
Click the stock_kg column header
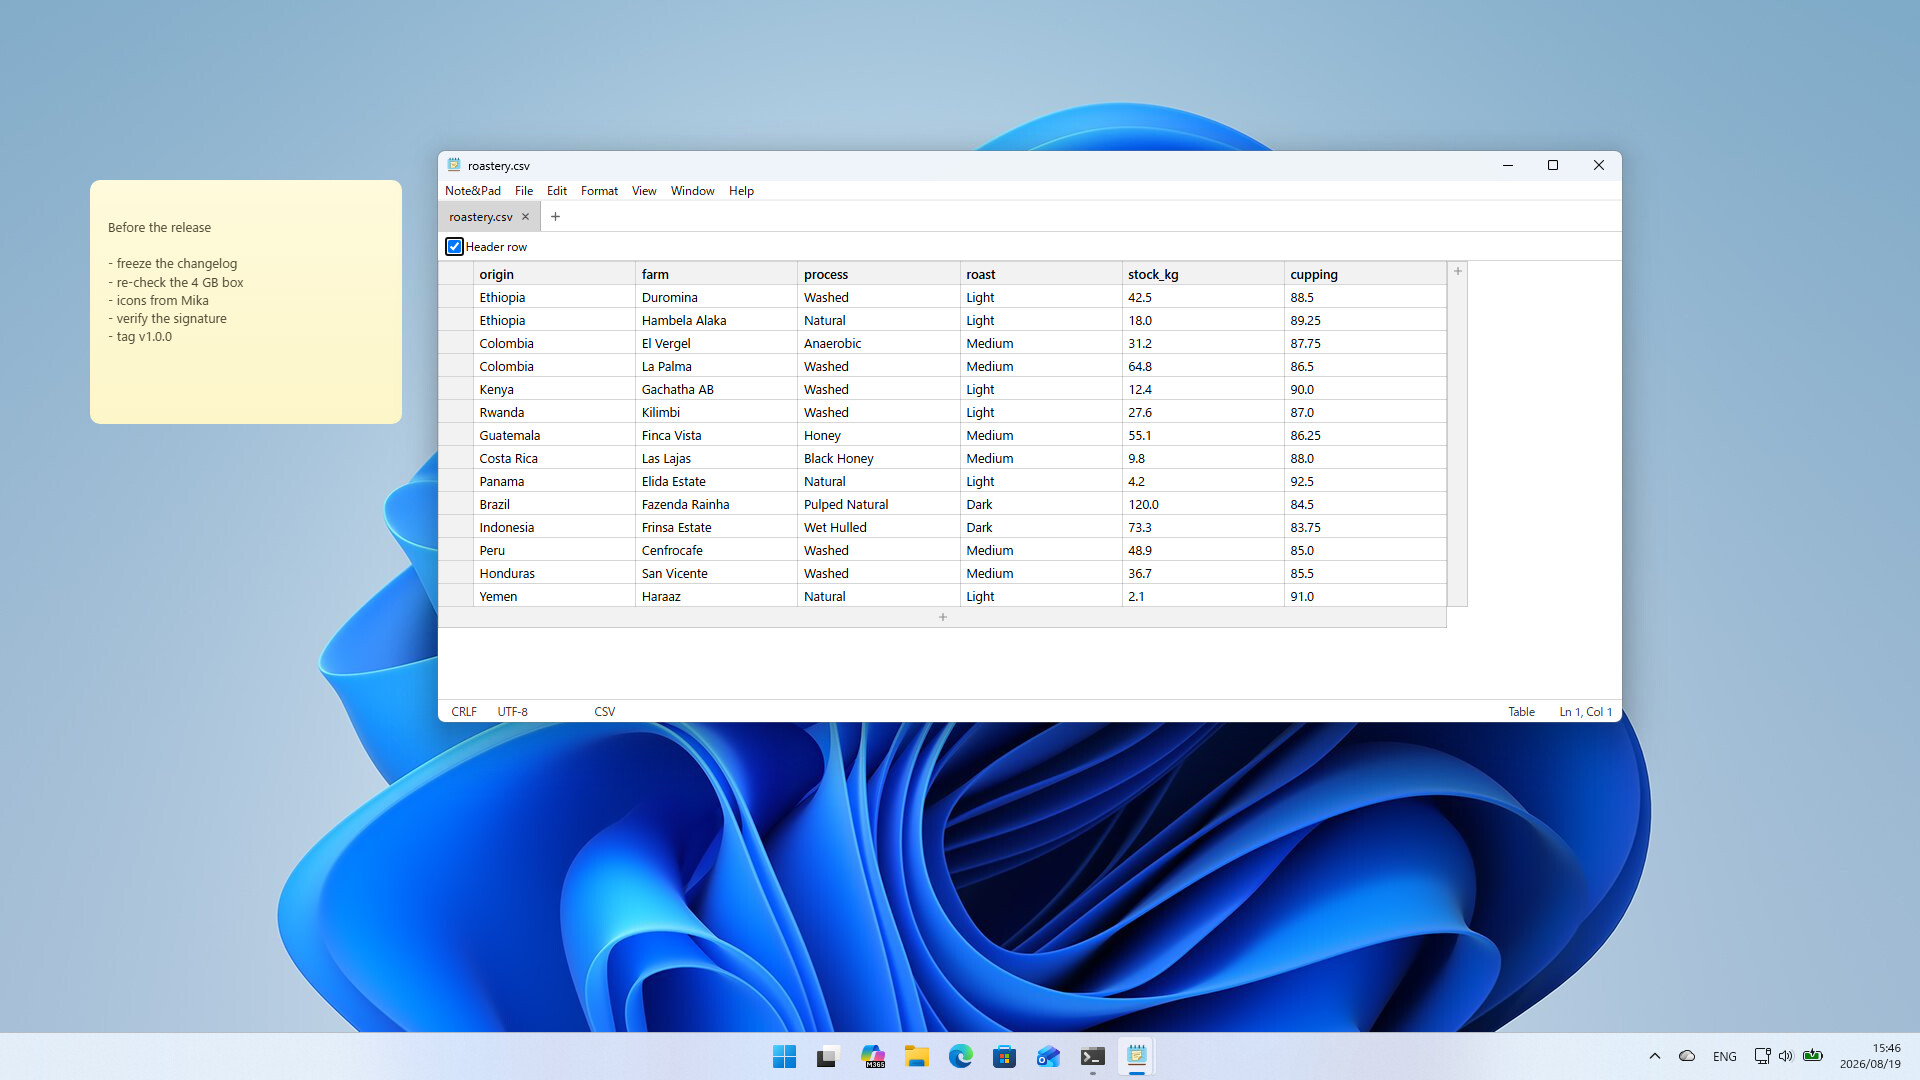[x=1203, y=274]
